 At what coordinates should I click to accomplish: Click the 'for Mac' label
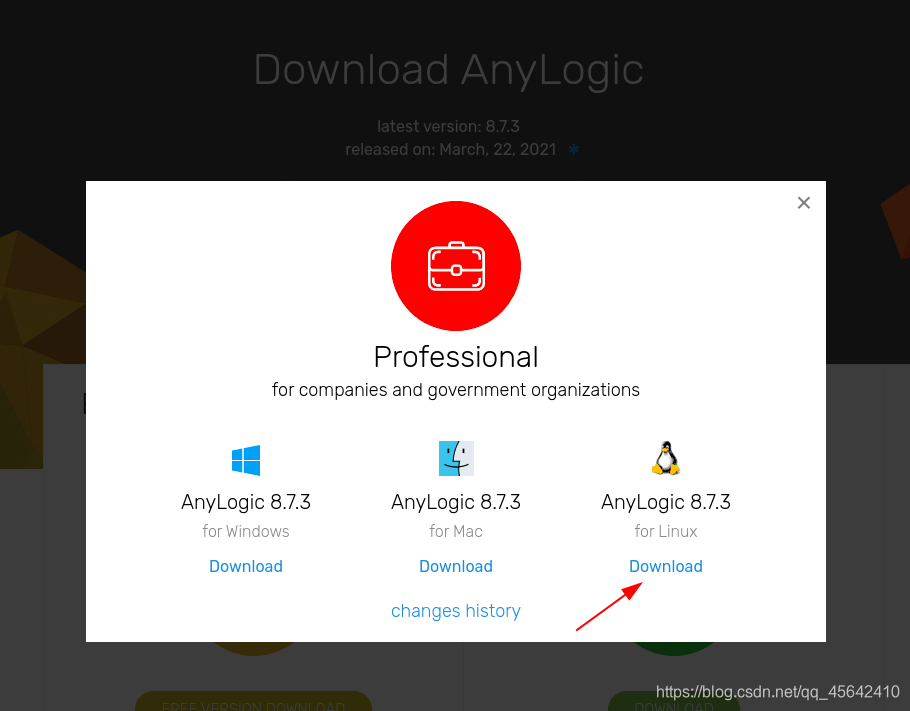[456, 531]
